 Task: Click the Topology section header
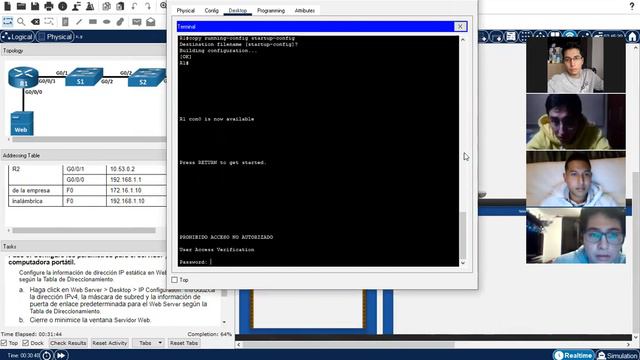click(x=83, y=51)
